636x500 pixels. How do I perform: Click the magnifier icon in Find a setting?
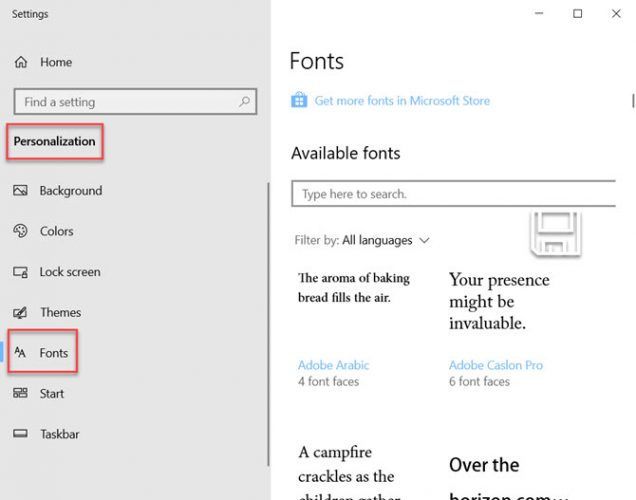(244, 101)
